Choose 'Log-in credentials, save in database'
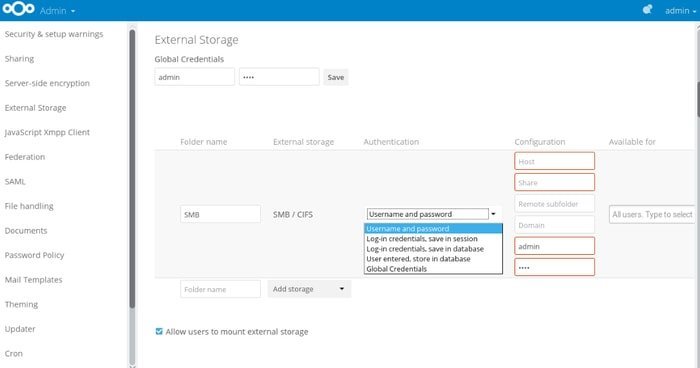This screenshot has height=368, width=700. (433, 249)
